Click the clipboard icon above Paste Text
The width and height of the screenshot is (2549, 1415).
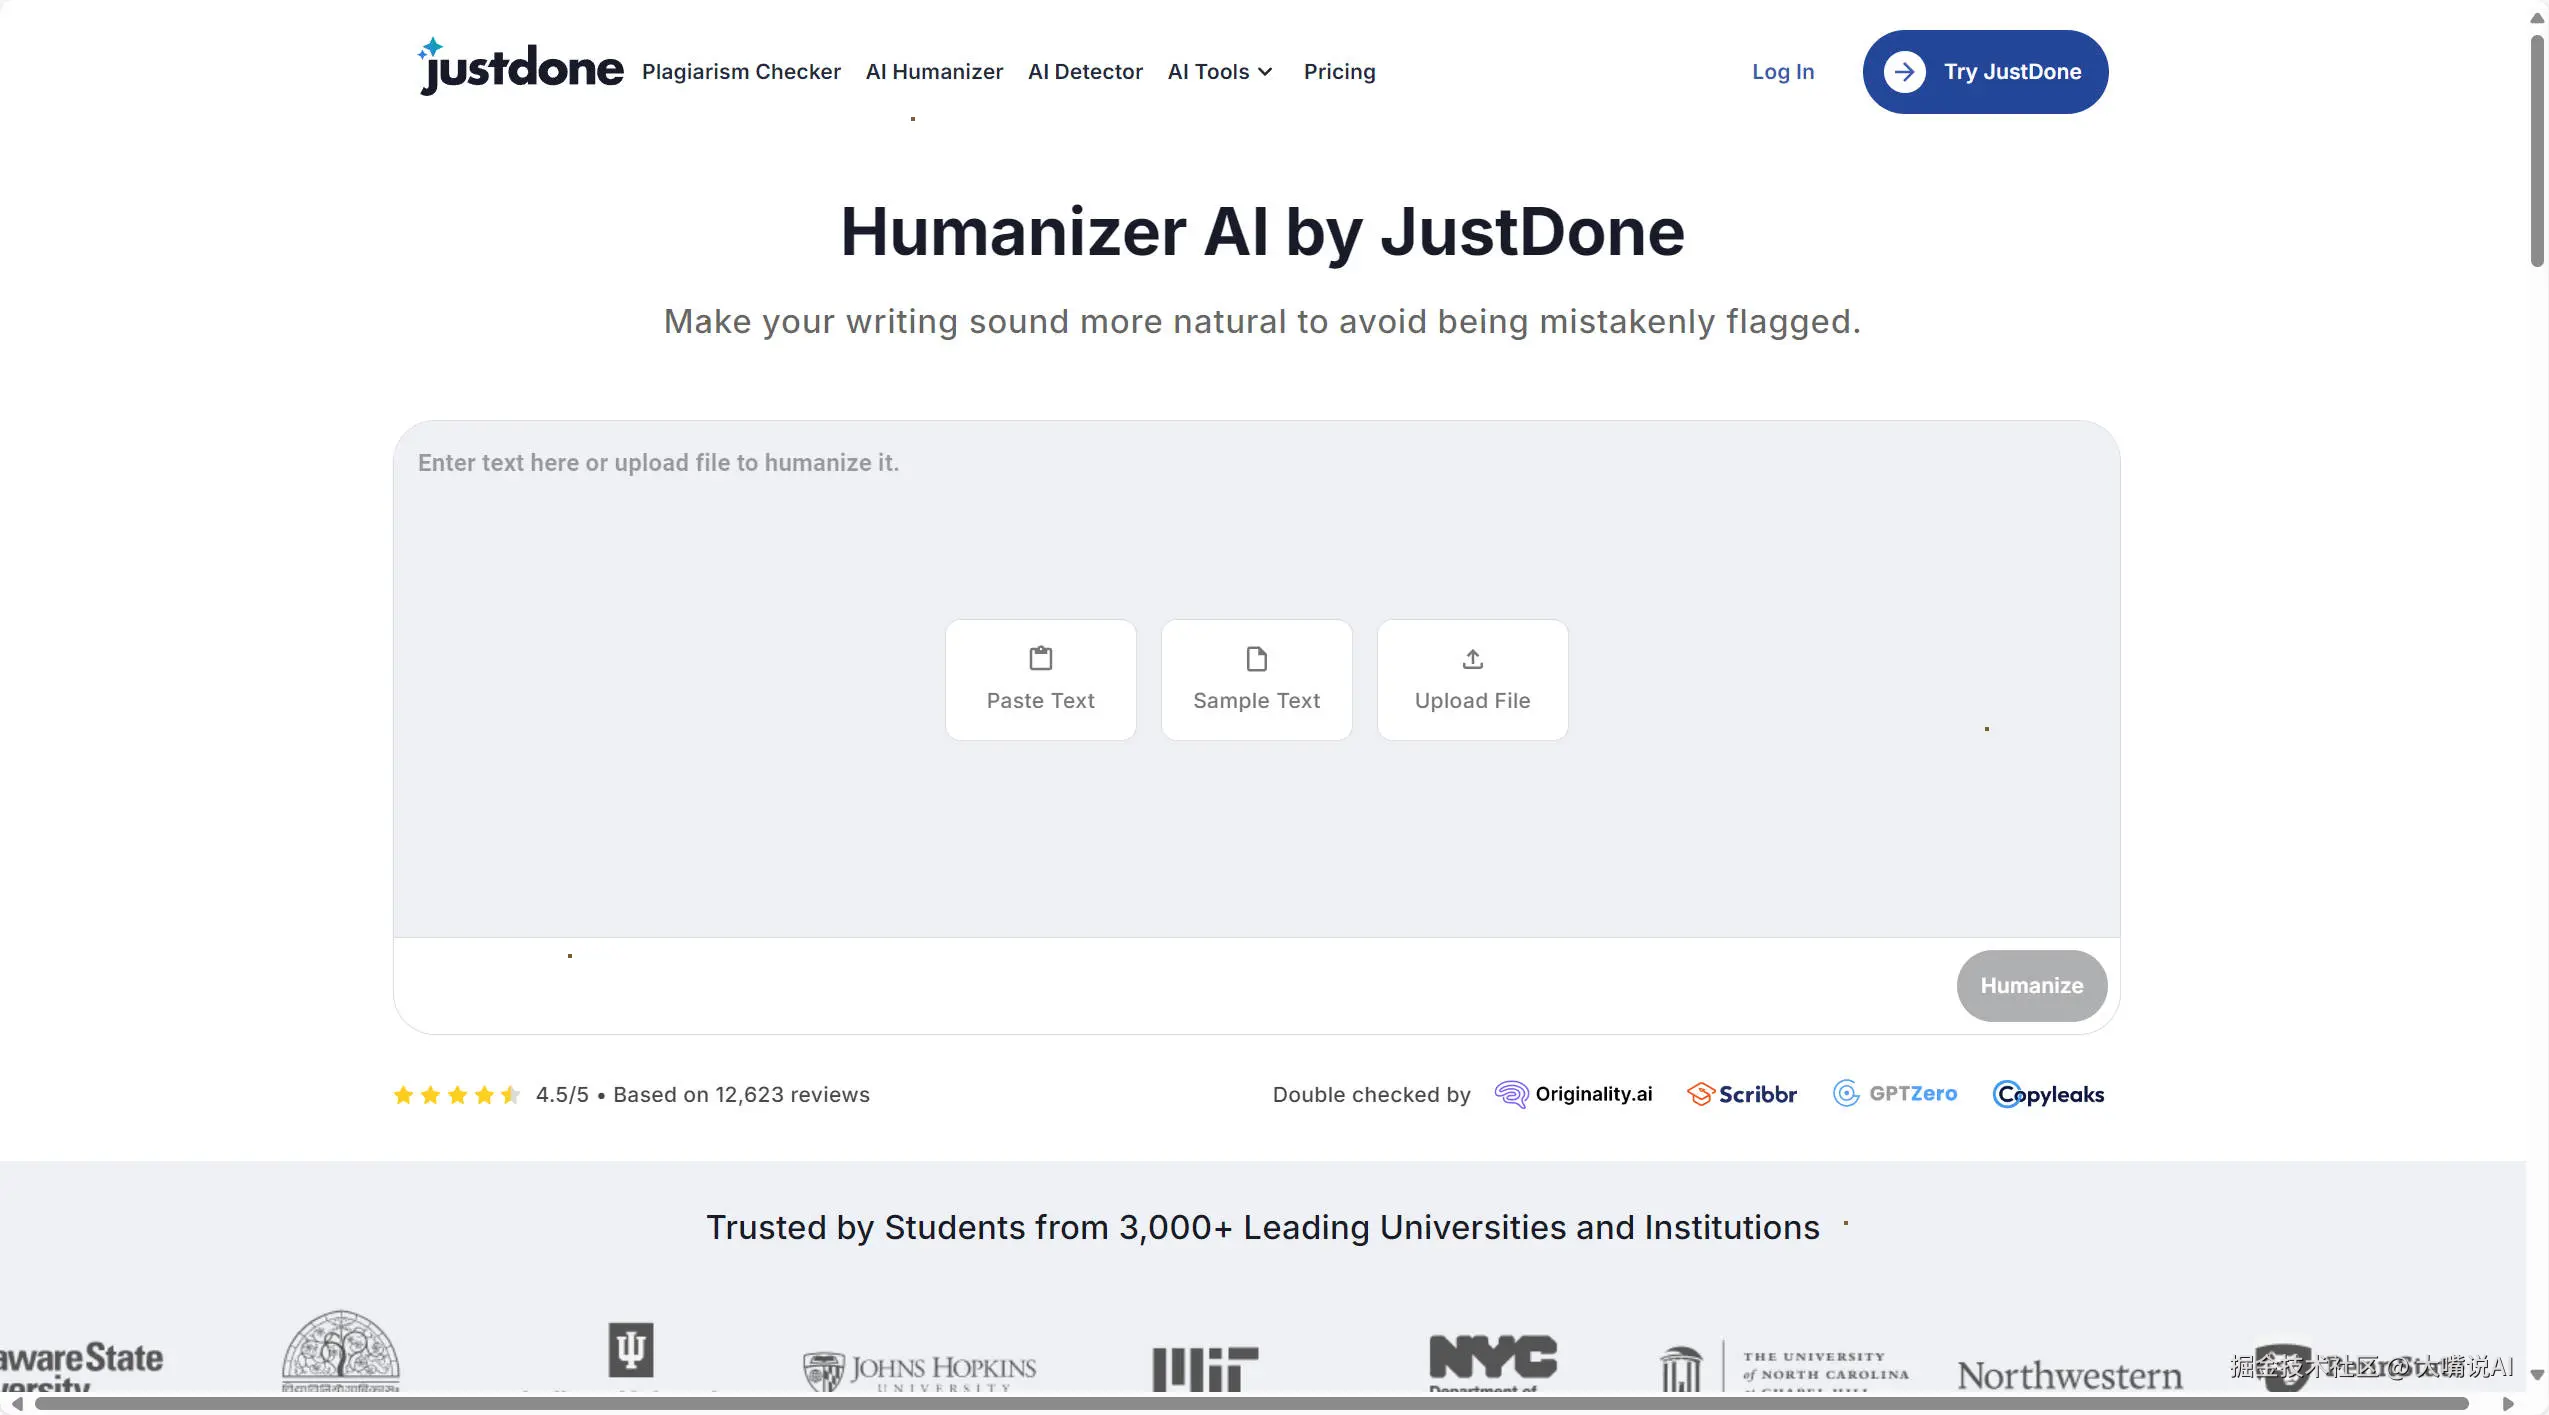pos(1040,659)
